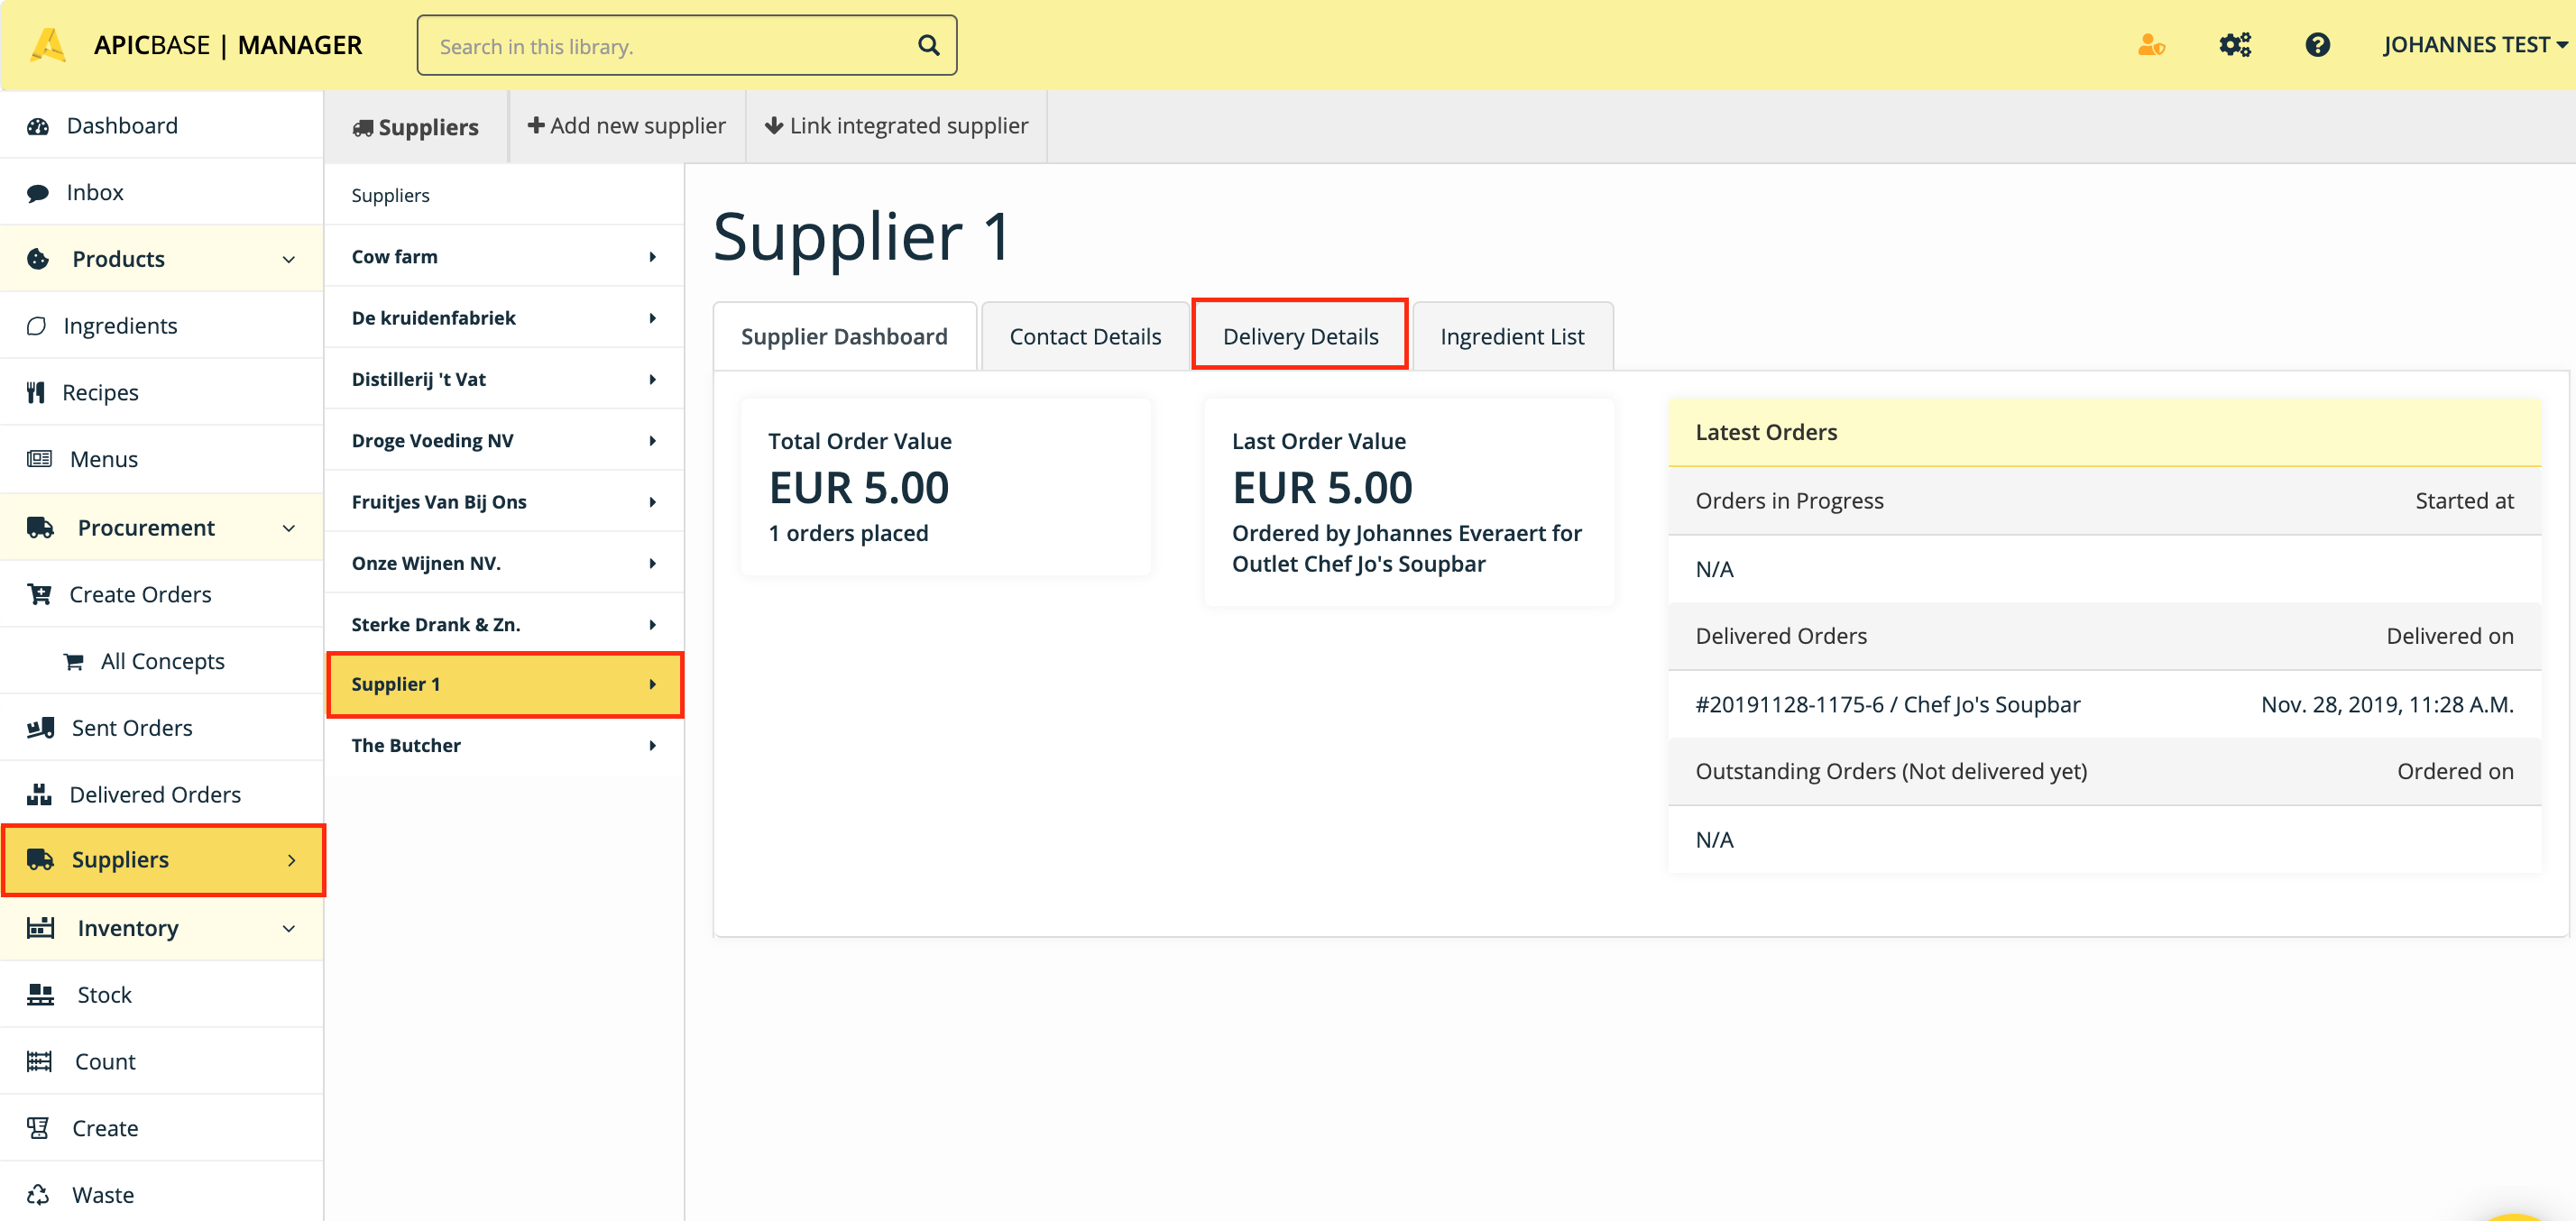Screen dimensions: 2576x1221
Task: Click the Add new supplier button
Action: pyautogui.click(x=626, y=125)
